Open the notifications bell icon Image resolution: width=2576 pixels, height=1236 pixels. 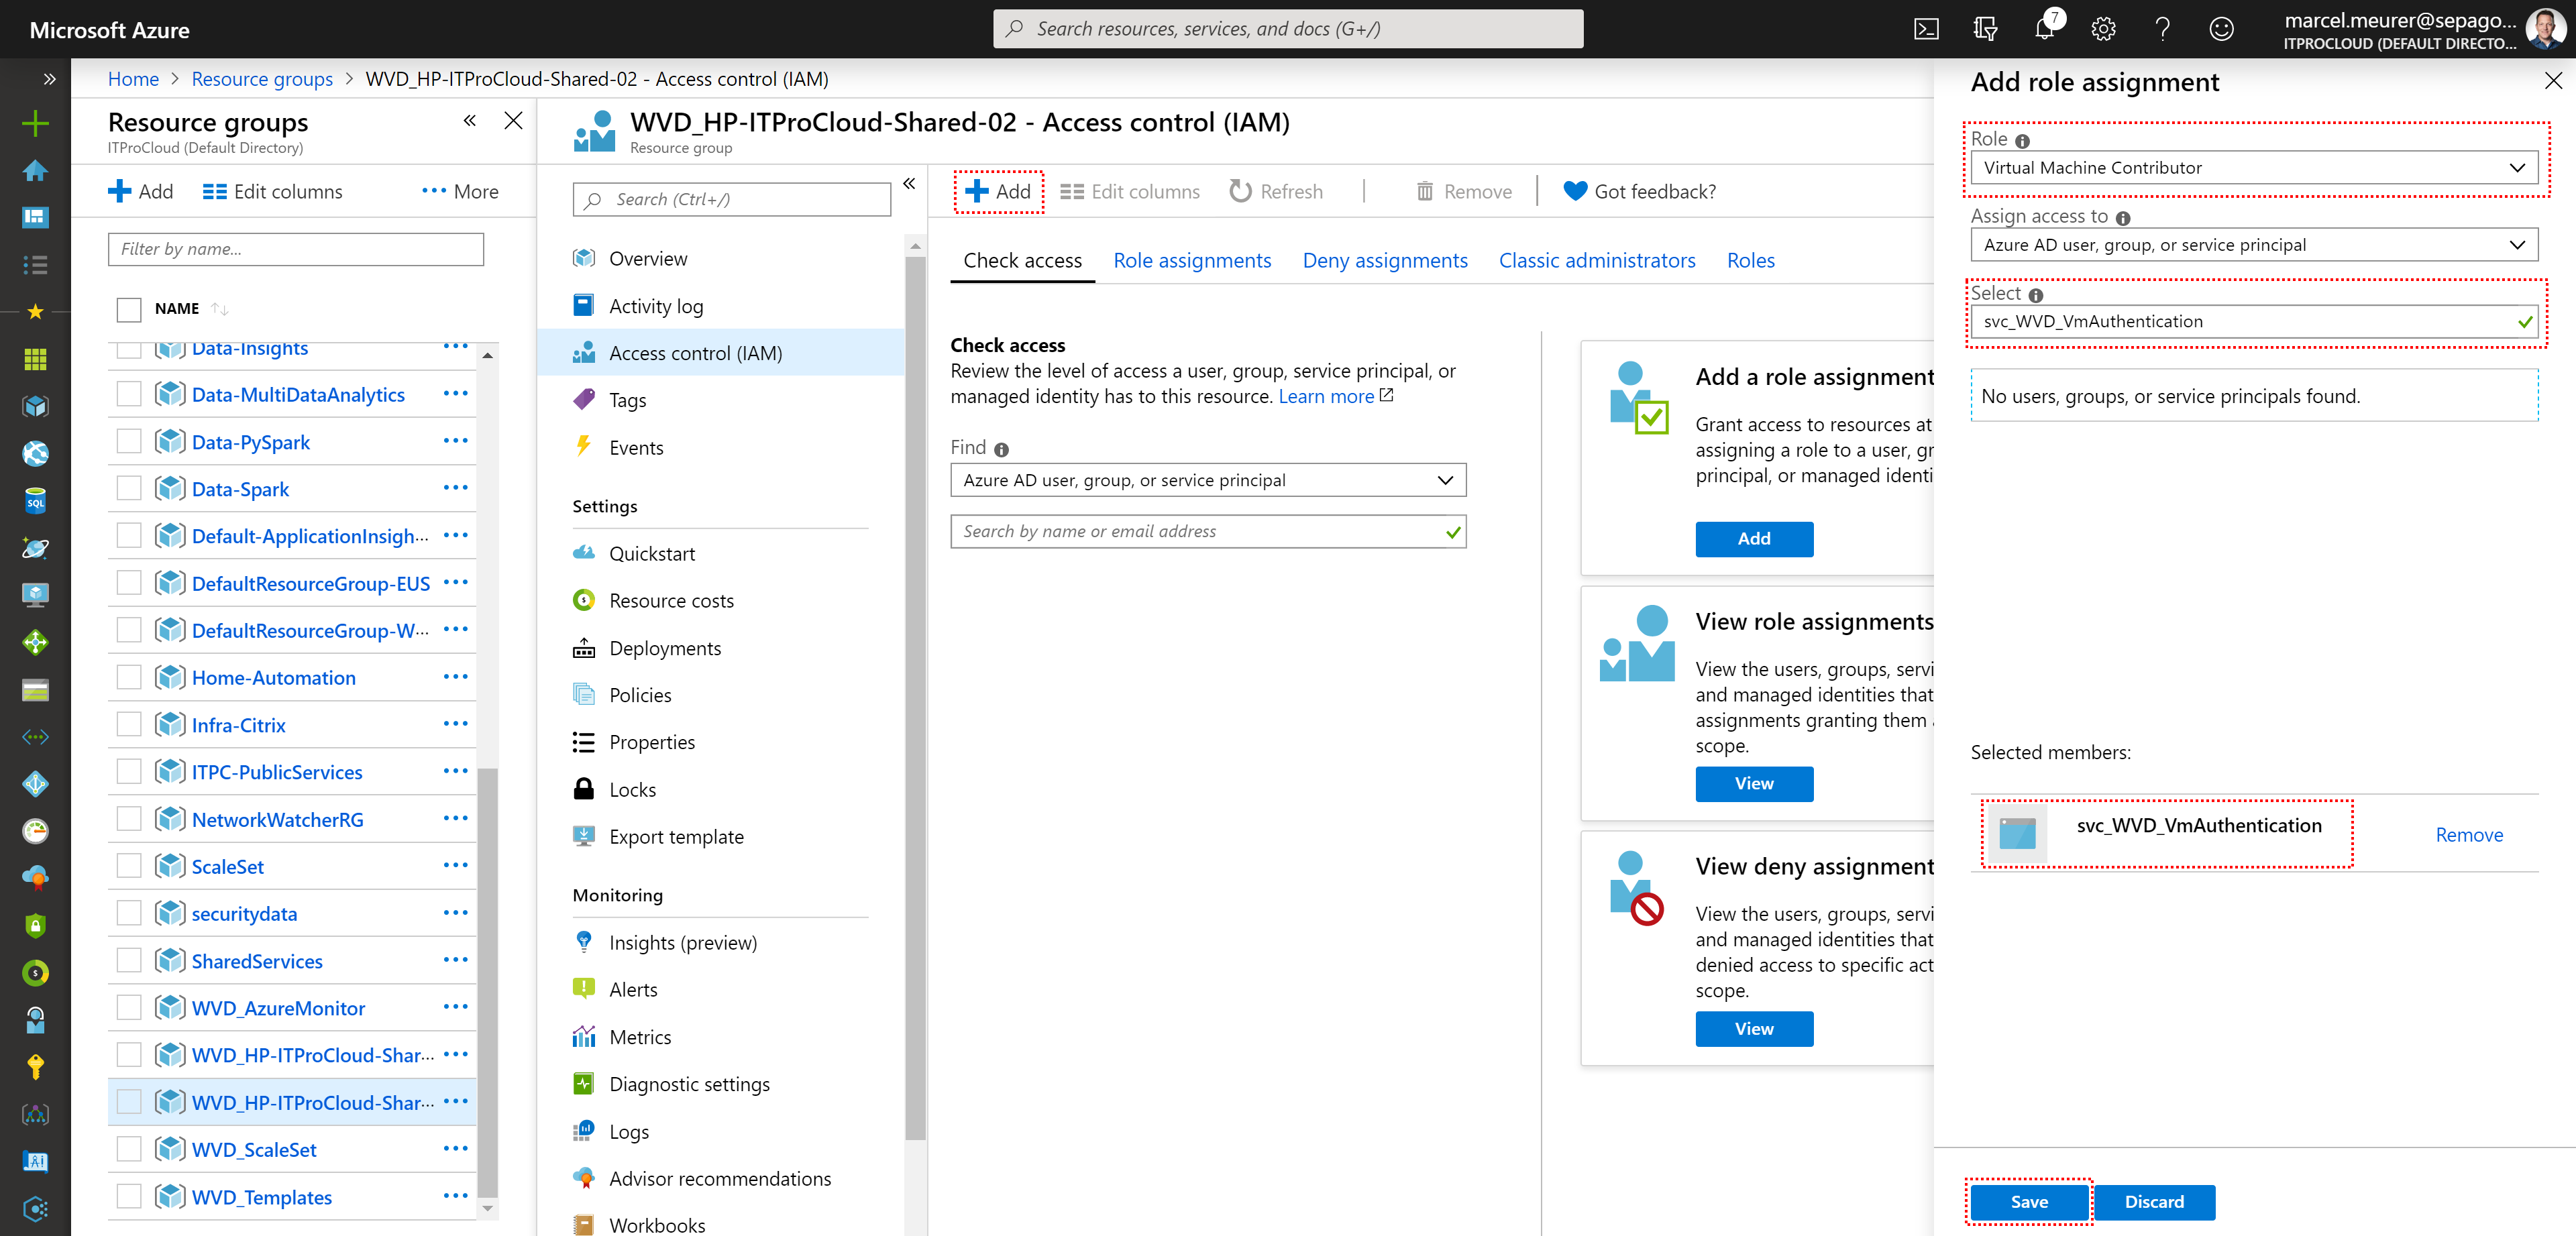[2044, 29]
